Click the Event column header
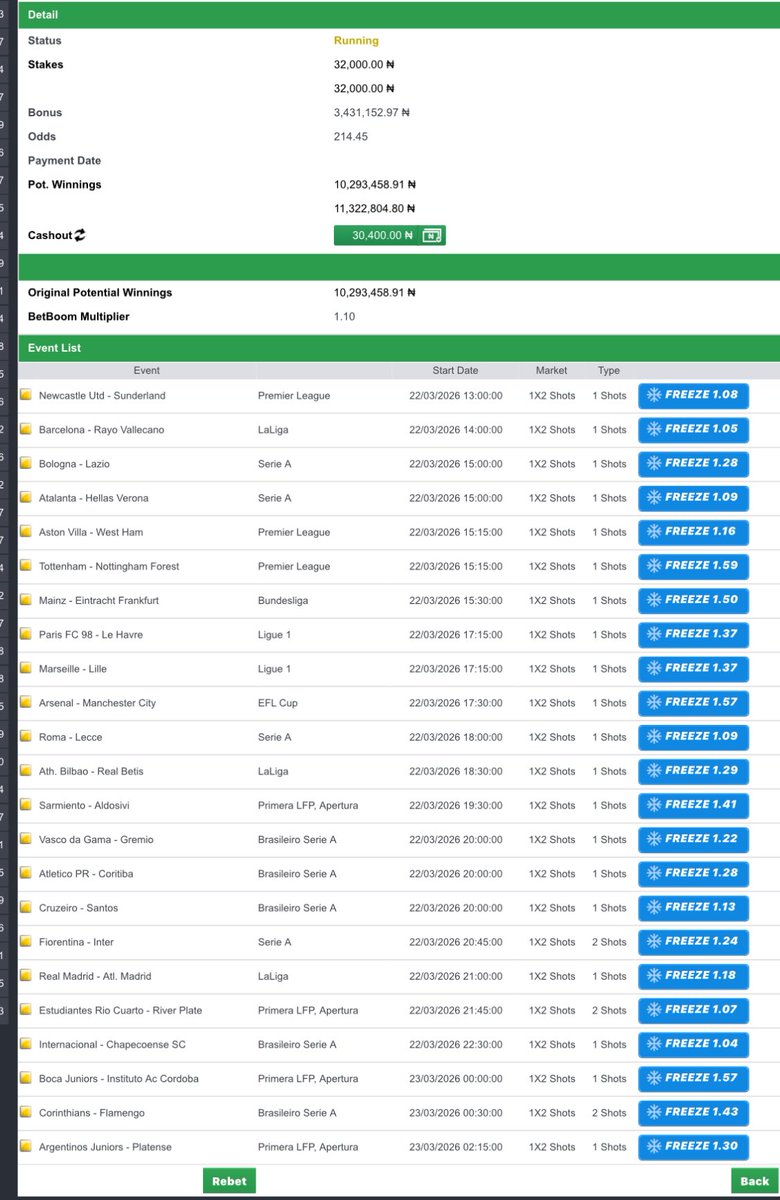This screenshot has width=780, height=1200. 147,370
